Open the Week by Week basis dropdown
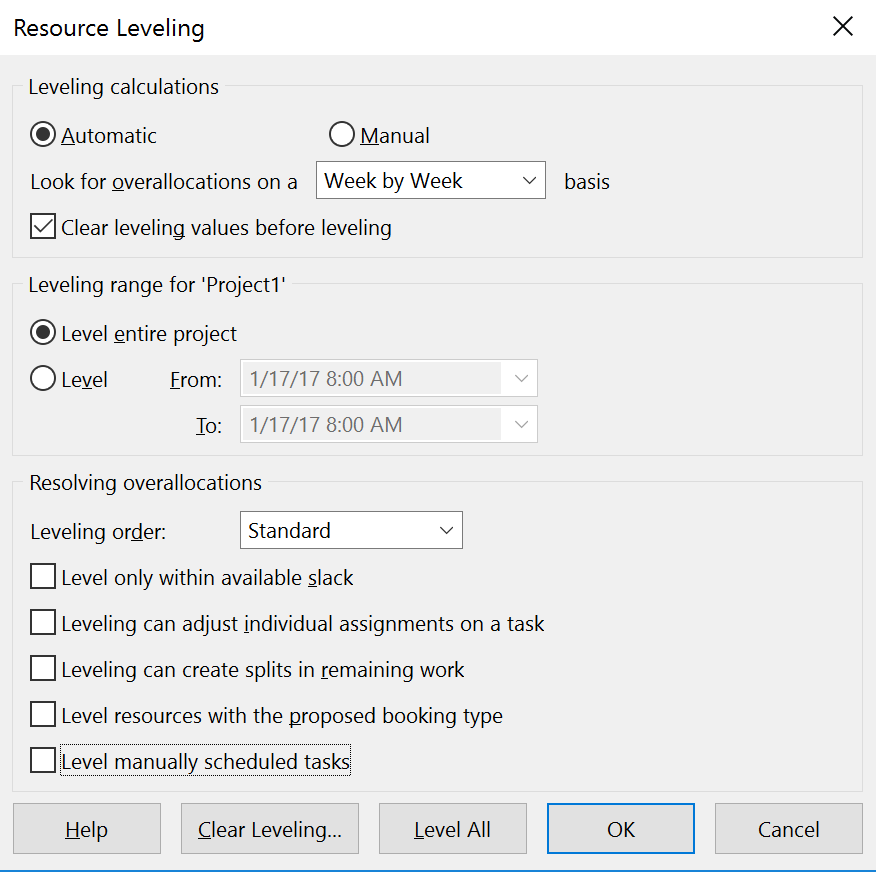The height and width of the screenshot is (872, 876). (430, 181)
